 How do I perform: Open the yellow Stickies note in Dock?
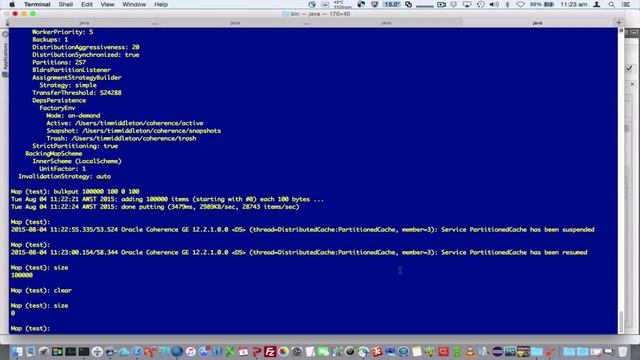coord(416,351)
